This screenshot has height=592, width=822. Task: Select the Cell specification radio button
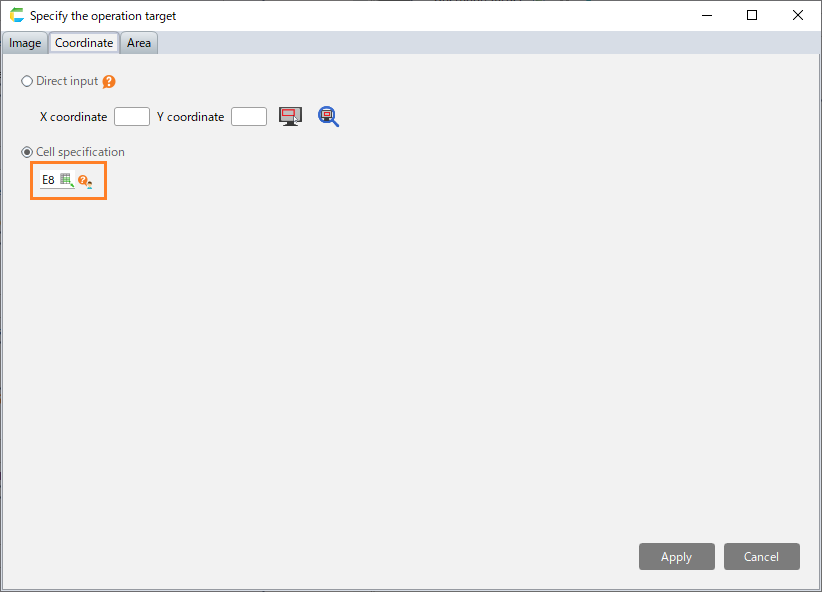click(x=27, y=152)
